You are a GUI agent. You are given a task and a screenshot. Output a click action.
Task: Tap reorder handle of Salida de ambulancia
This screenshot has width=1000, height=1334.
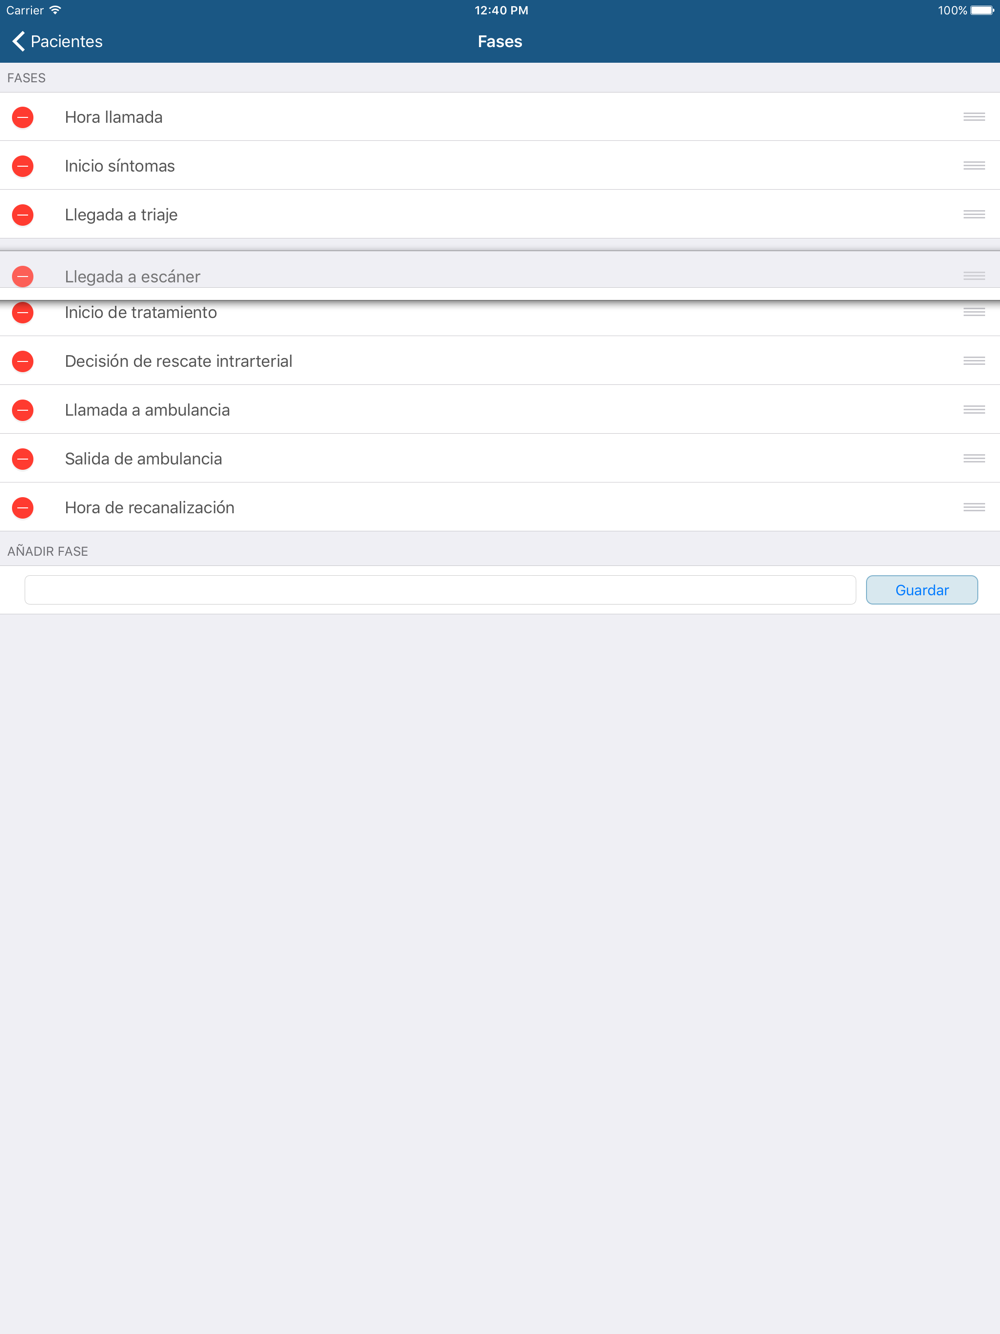point(974,459)
